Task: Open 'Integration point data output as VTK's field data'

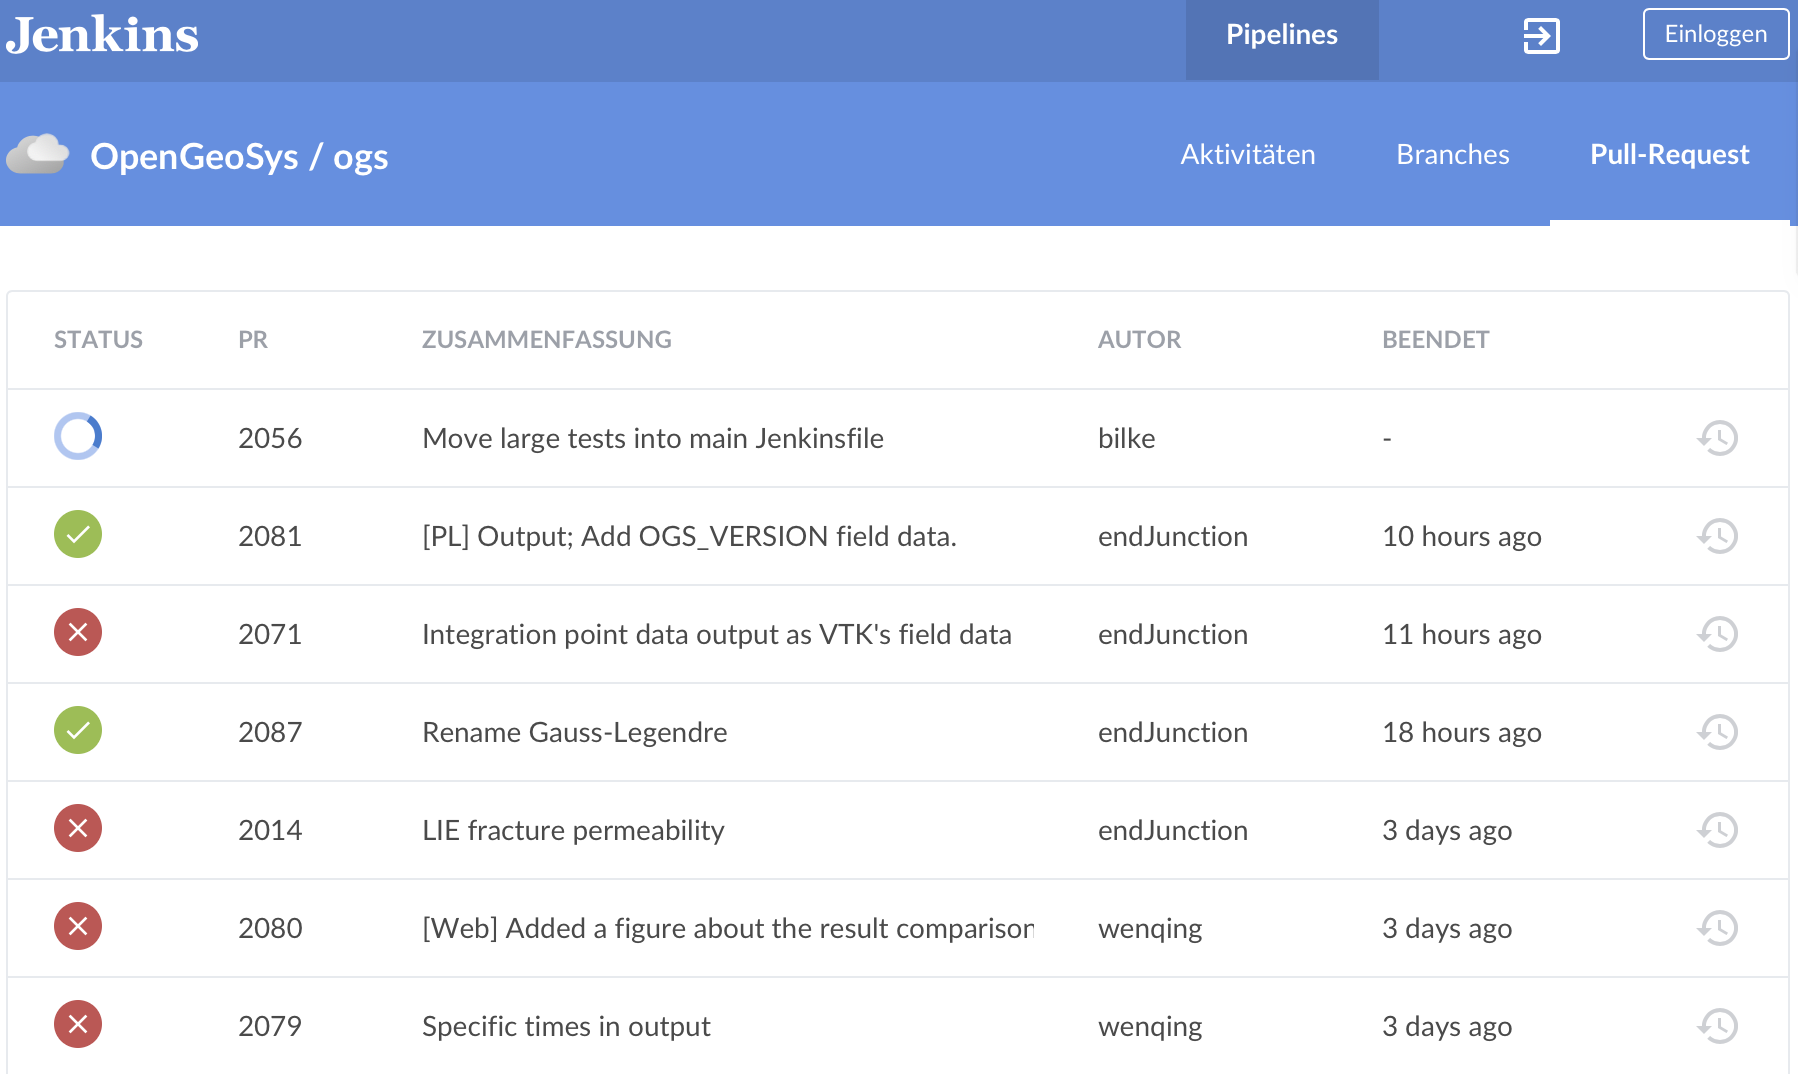Action: 717,634
